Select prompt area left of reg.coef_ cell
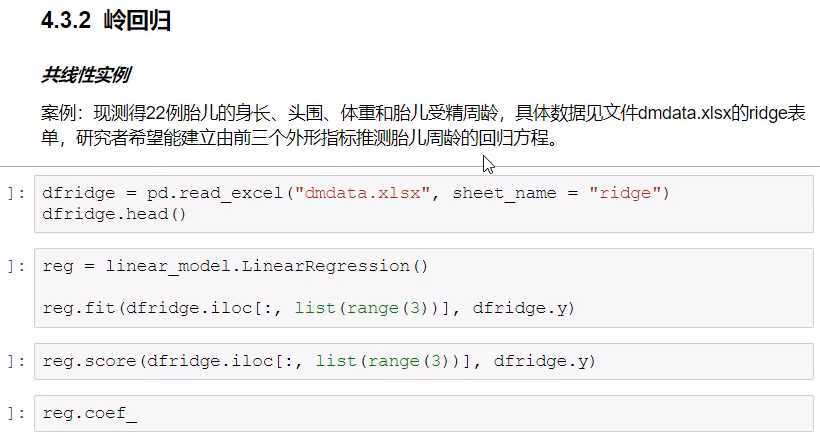 click(x=17, y=413)
